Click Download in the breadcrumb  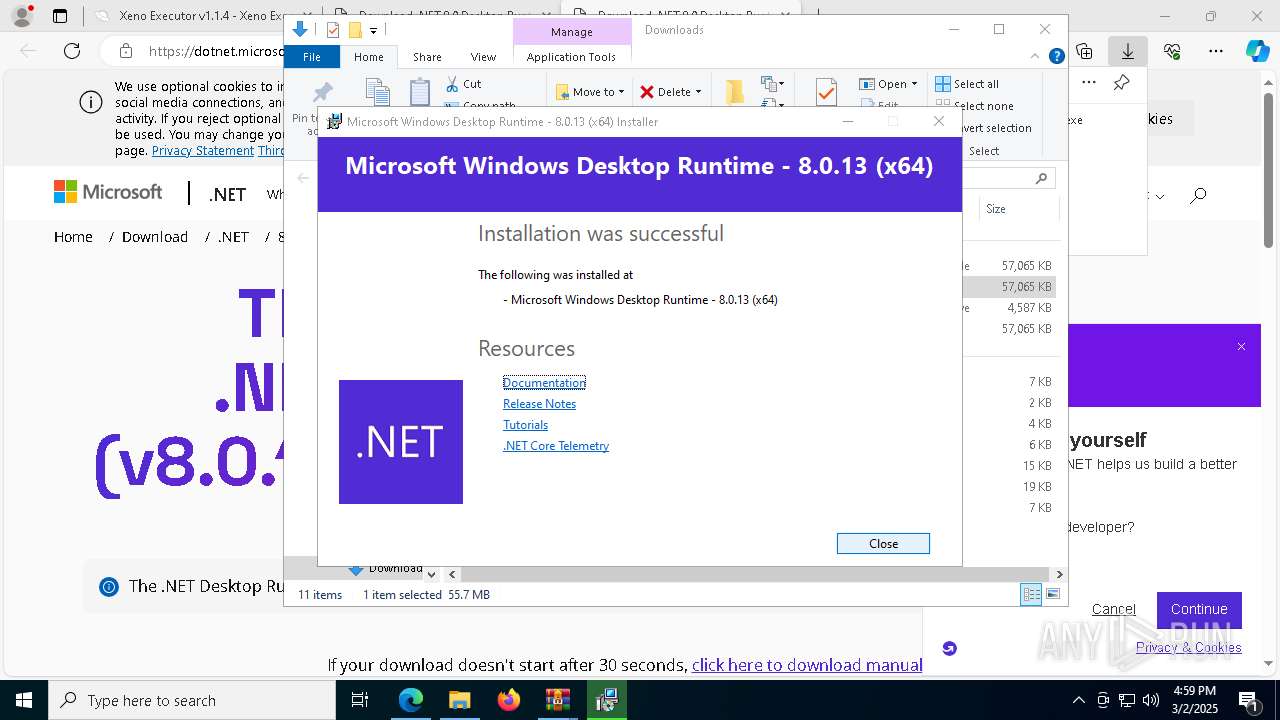(x=155, y=237)
